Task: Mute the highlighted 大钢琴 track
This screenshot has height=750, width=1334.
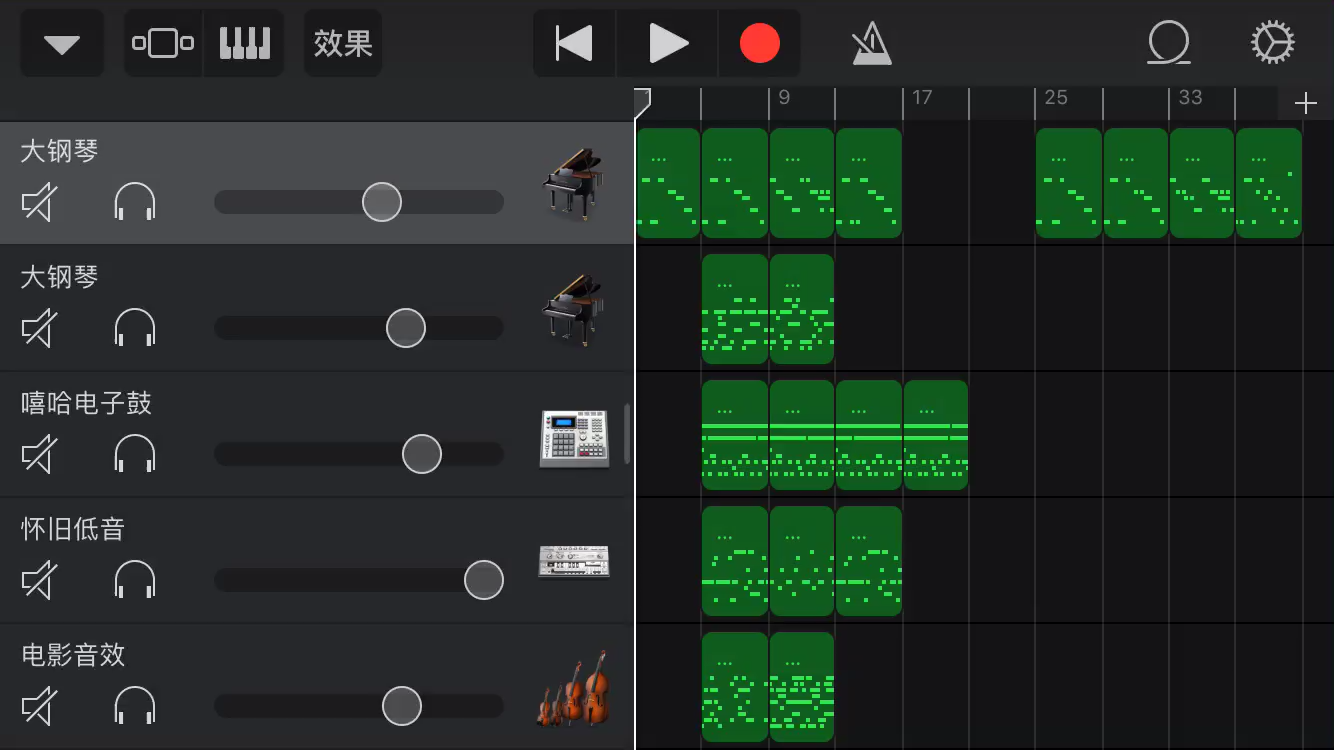Action: click(38, 202)
